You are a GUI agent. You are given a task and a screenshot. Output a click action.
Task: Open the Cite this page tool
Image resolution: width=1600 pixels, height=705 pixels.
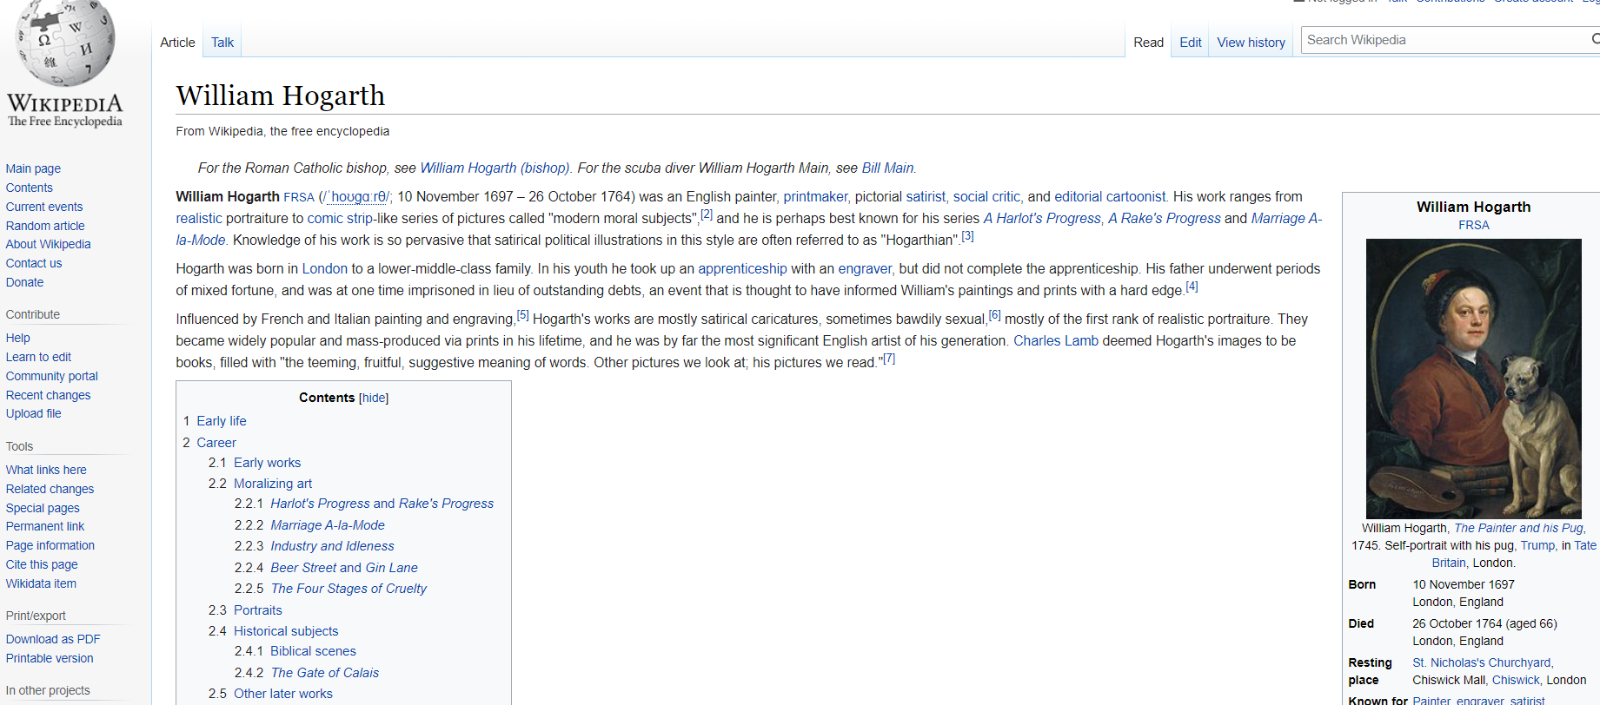41,564
